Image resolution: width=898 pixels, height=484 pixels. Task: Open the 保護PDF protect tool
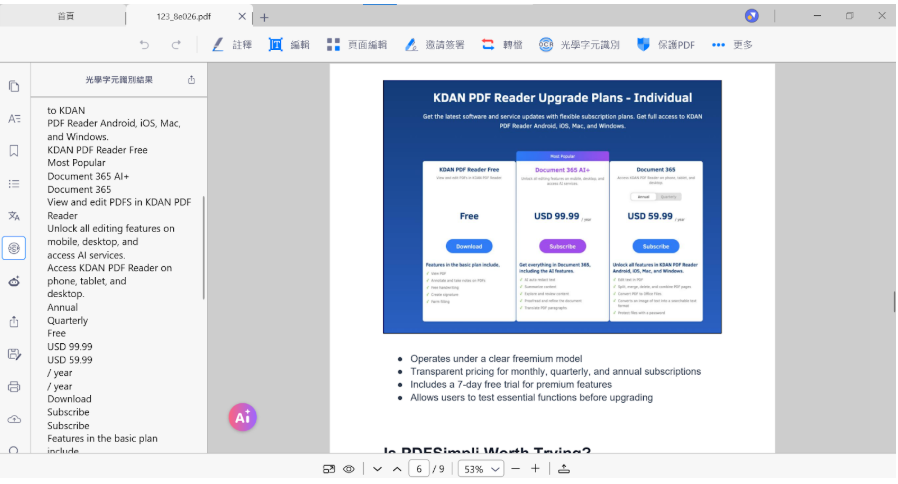tap(666, 45)
